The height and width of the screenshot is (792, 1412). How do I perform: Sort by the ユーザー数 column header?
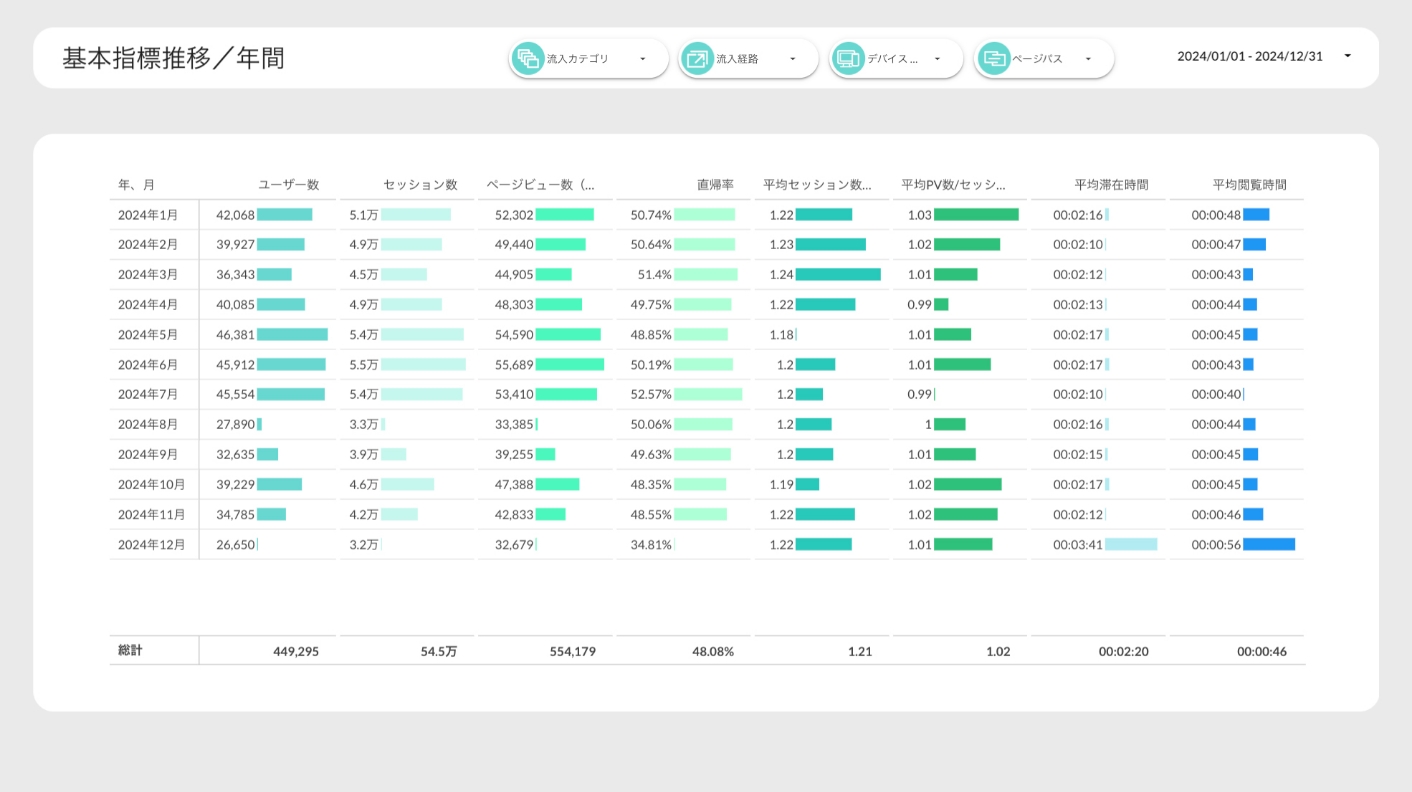288,185
